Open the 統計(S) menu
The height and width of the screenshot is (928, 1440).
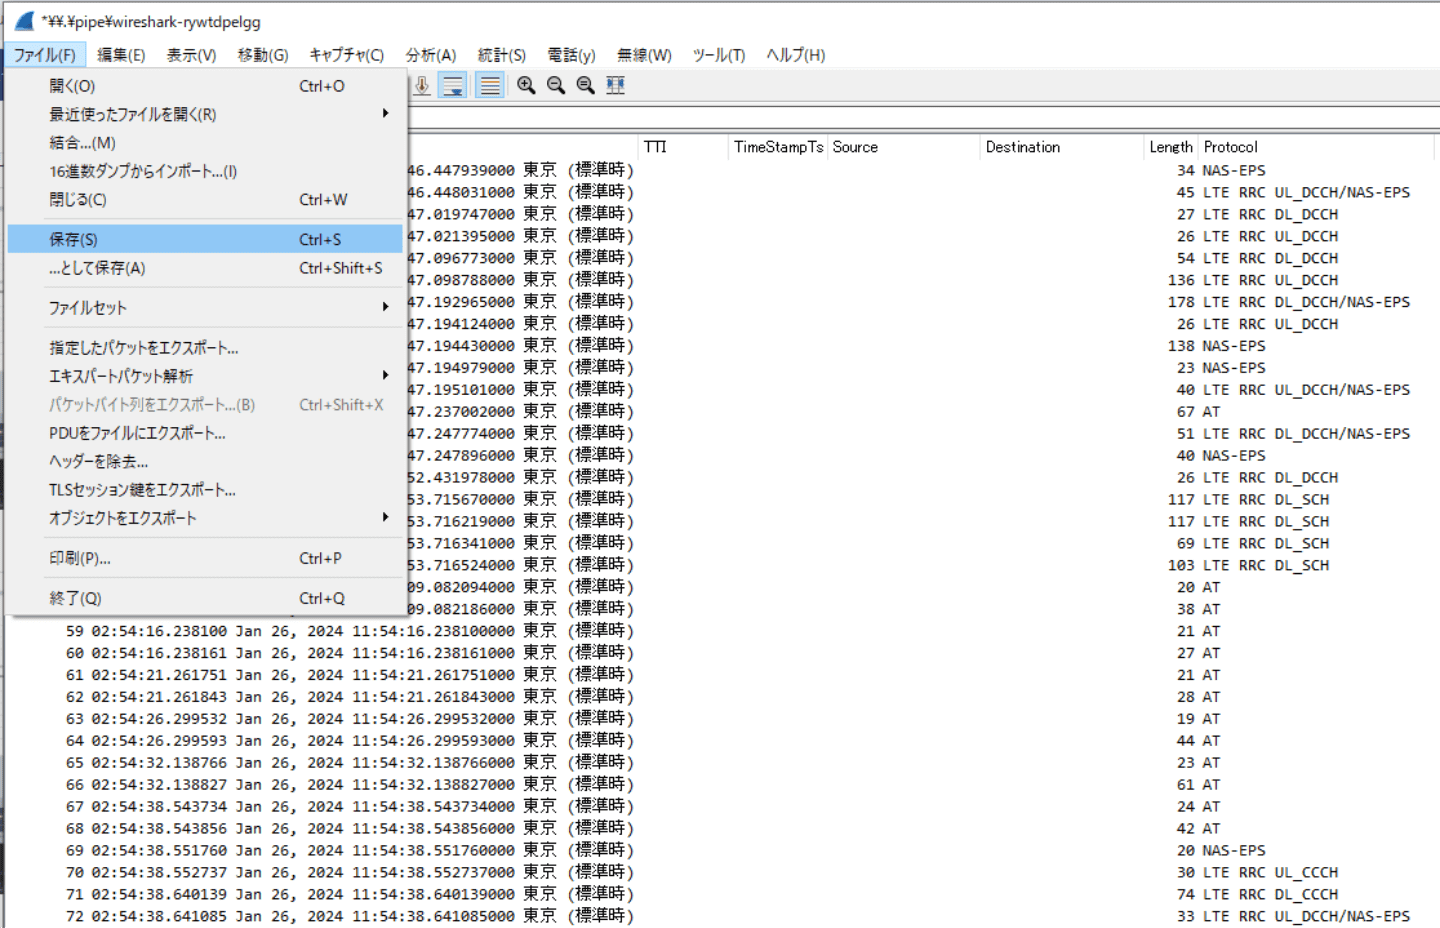click(x=501, y=55)
